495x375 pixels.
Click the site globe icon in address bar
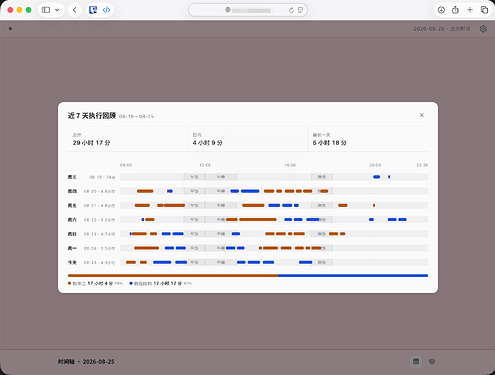(228, 10)
